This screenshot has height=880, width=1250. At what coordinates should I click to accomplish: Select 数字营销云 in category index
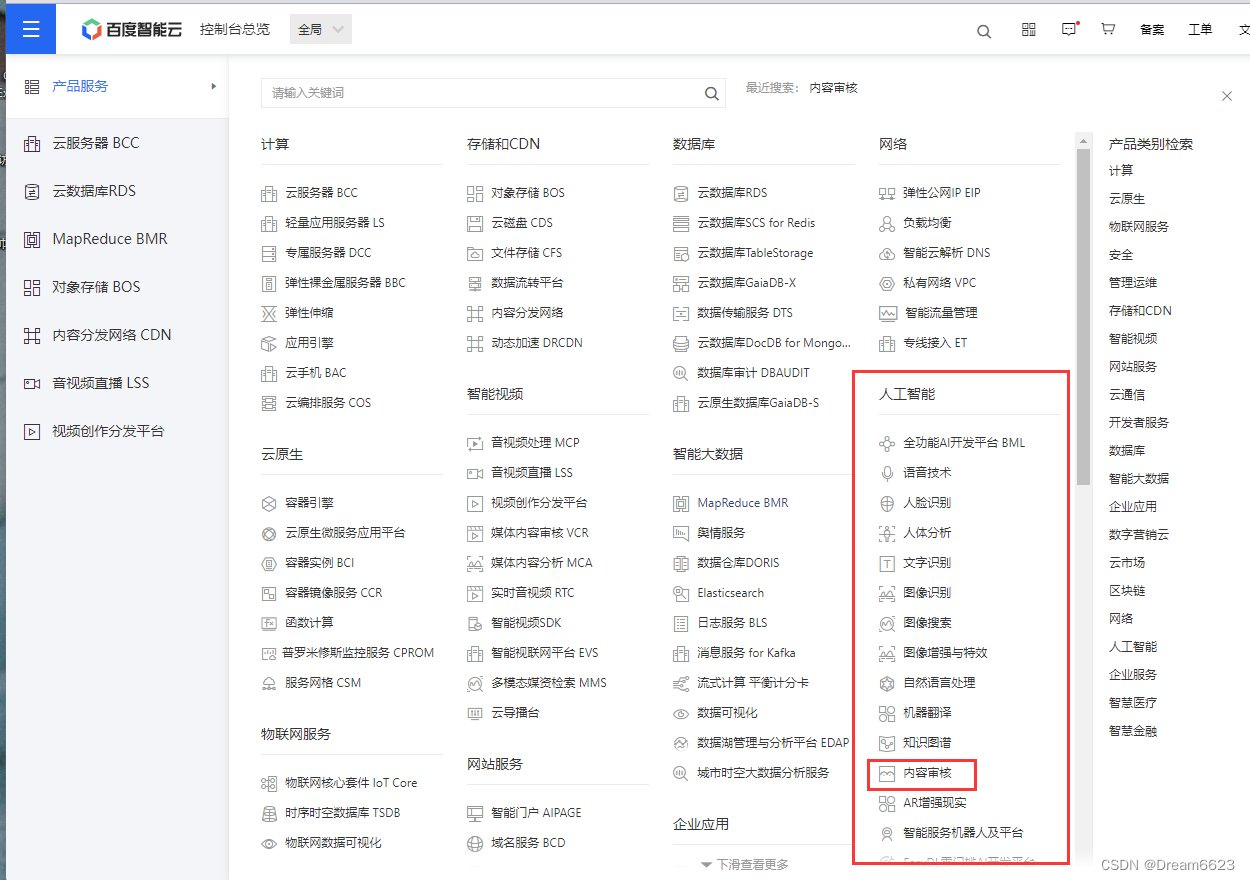1139,534
